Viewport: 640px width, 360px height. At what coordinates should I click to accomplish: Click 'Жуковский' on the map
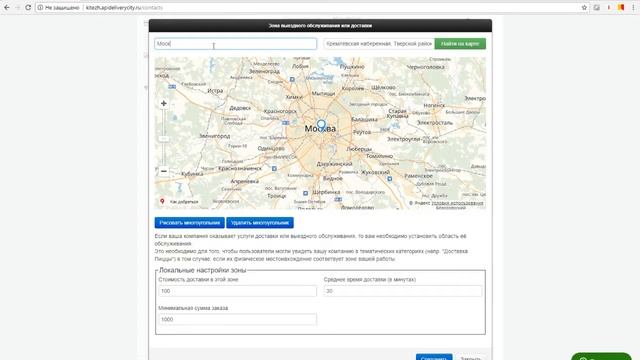coord(376,173)
